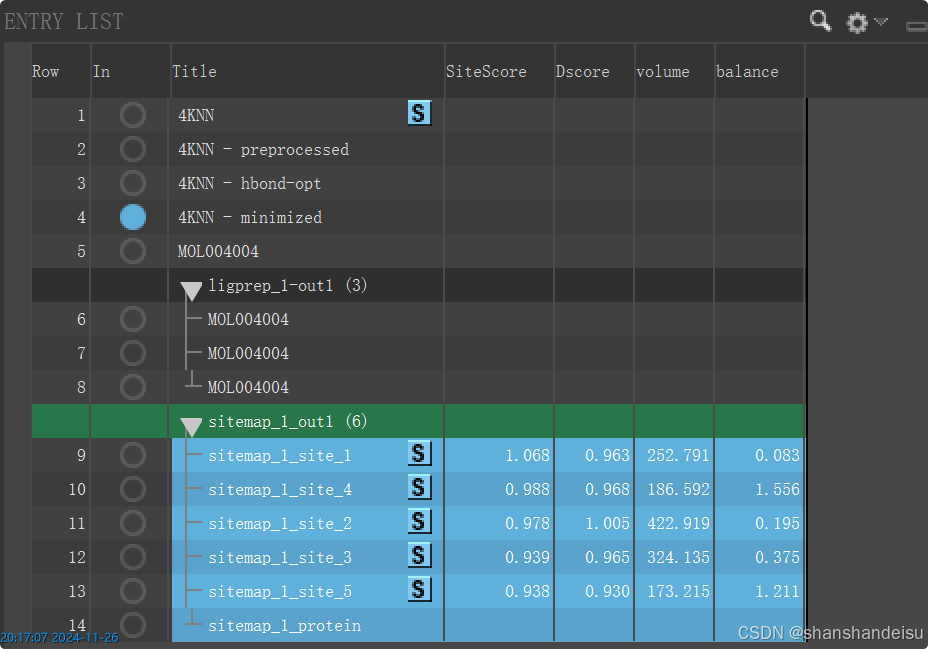Include sitemap_1_site_4 in workspace

133,489
